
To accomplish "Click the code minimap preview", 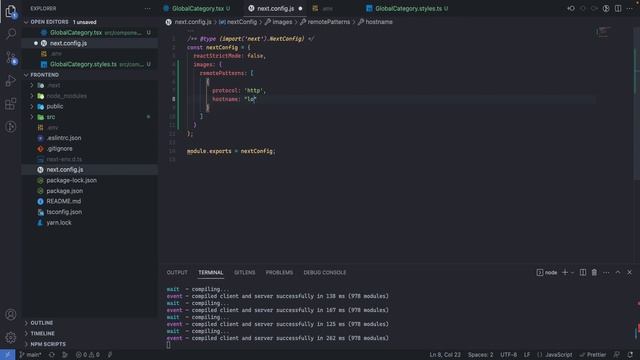I will 603,32.
